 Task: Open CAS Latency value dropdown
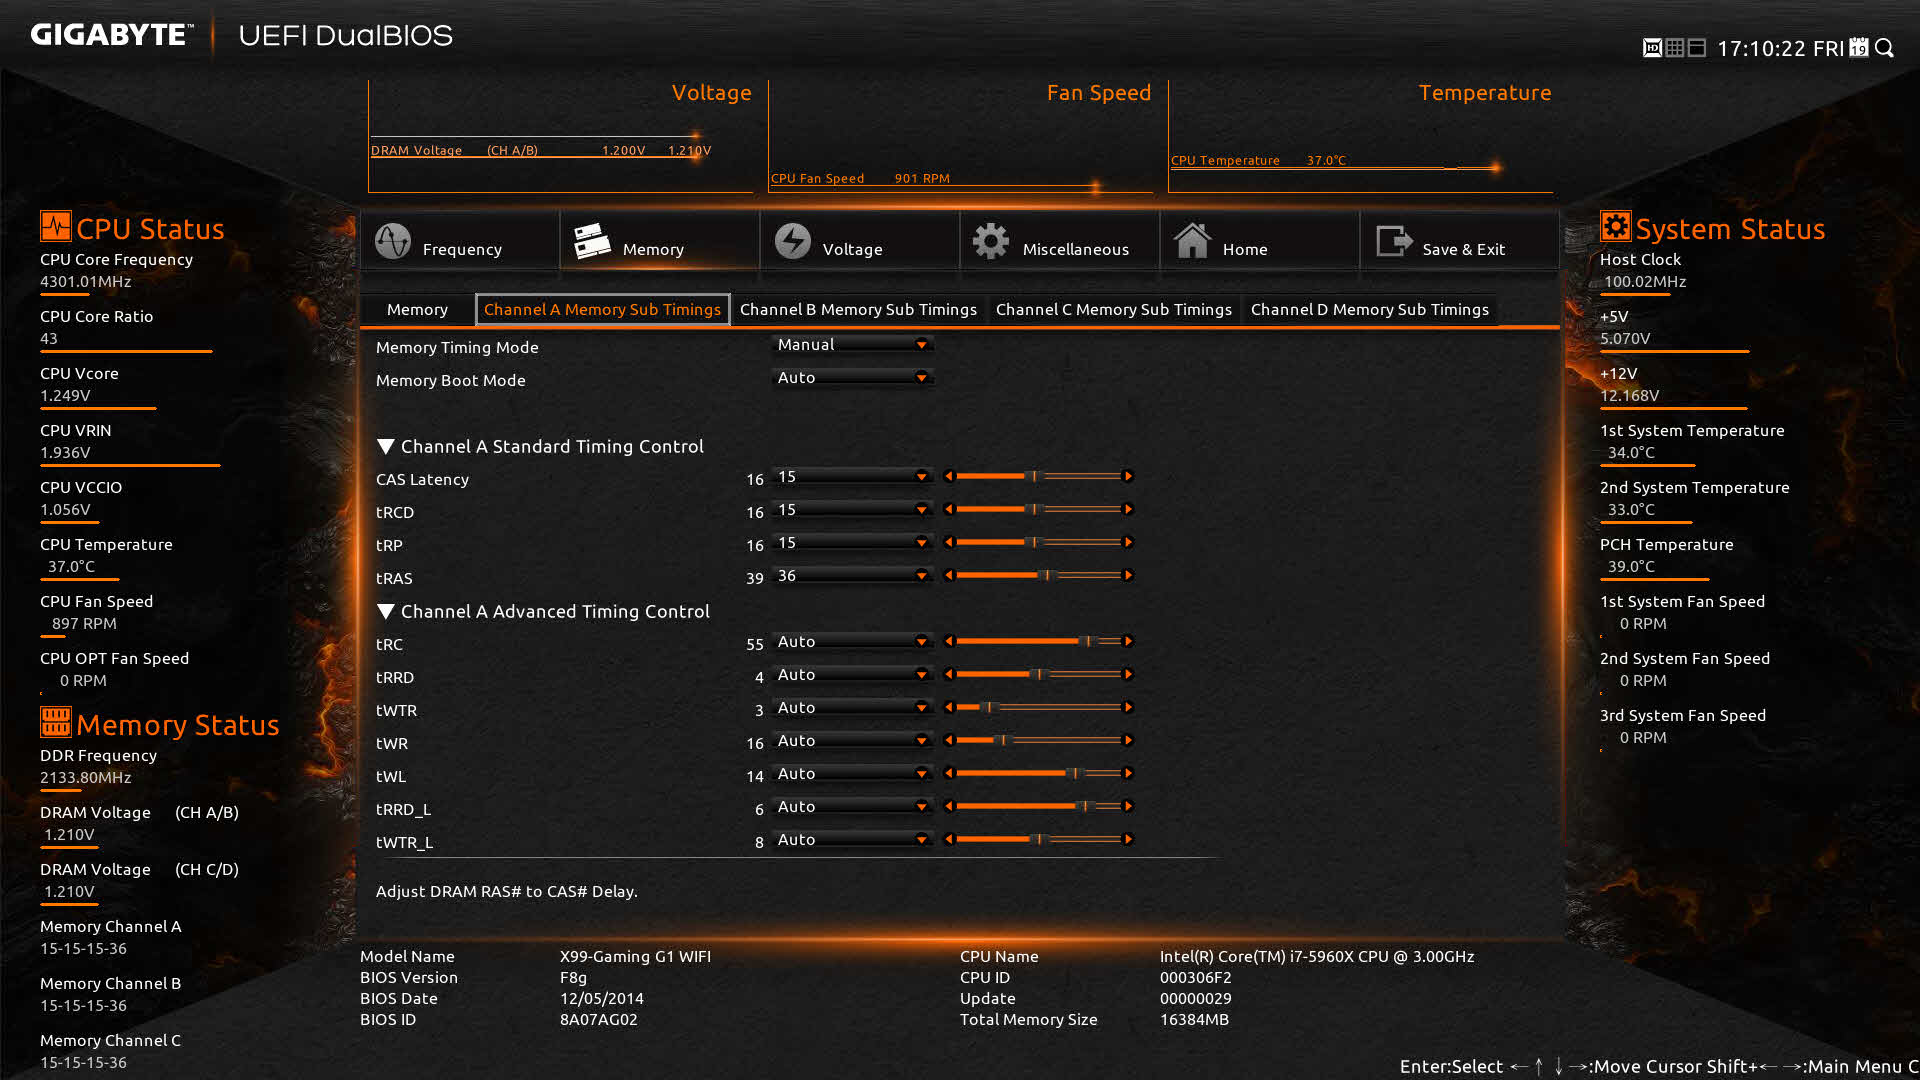[x=853, y=476]
